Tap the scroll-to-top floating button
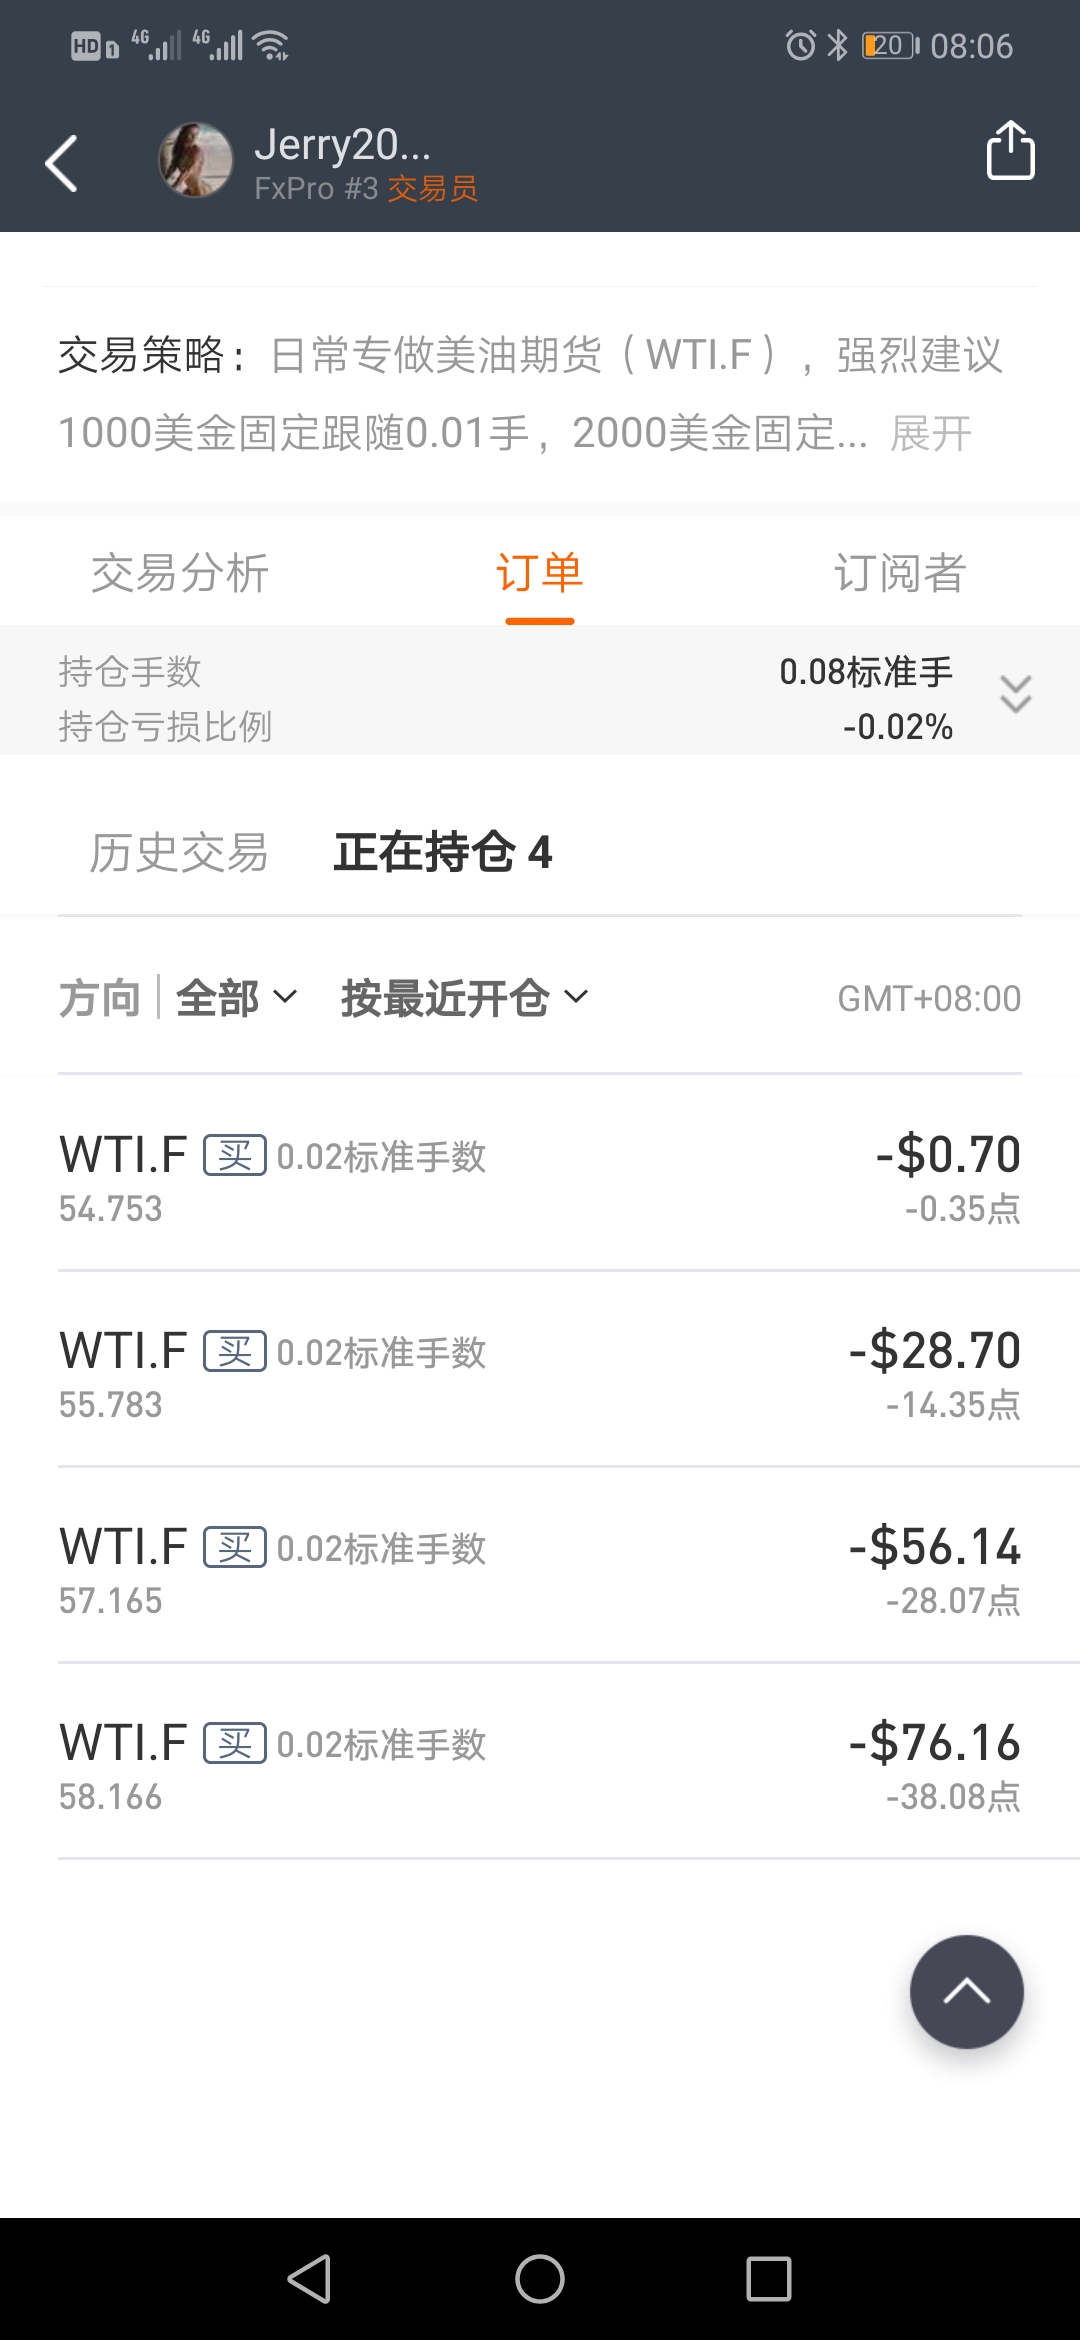1080x2340 pixels. [966, 1991]
